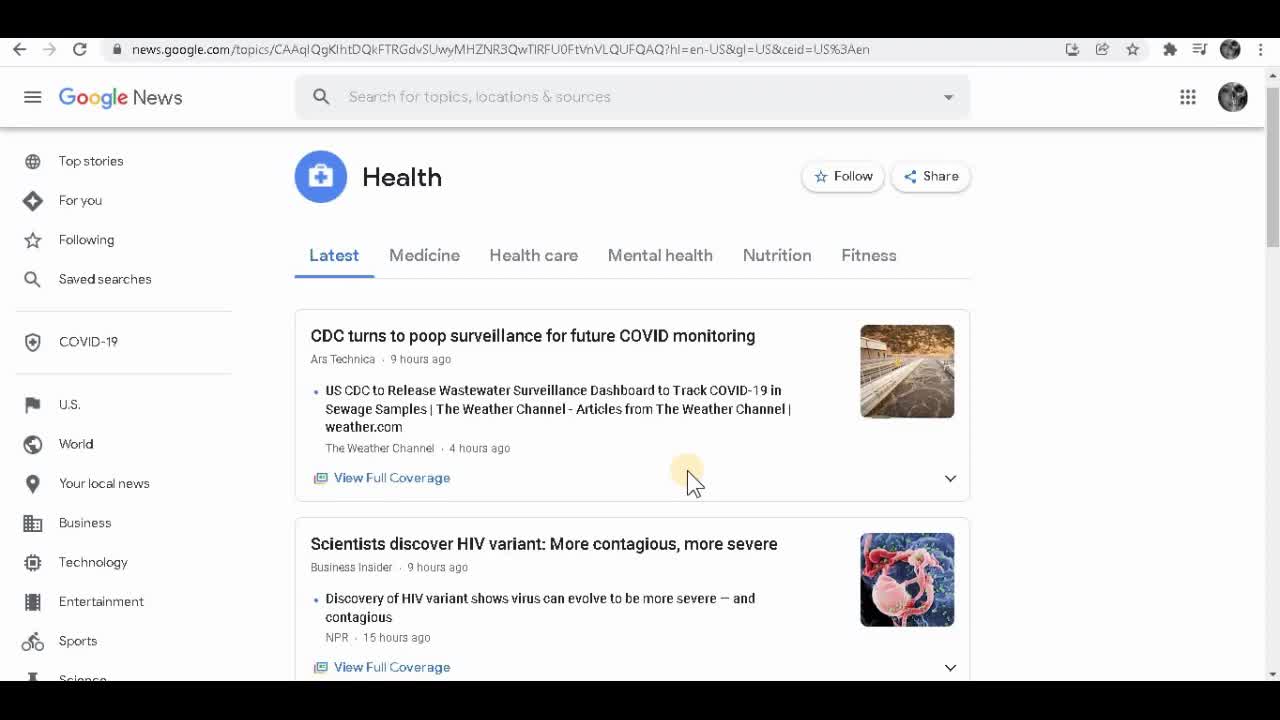Click the Top stories globe icon

click(33, 161)
